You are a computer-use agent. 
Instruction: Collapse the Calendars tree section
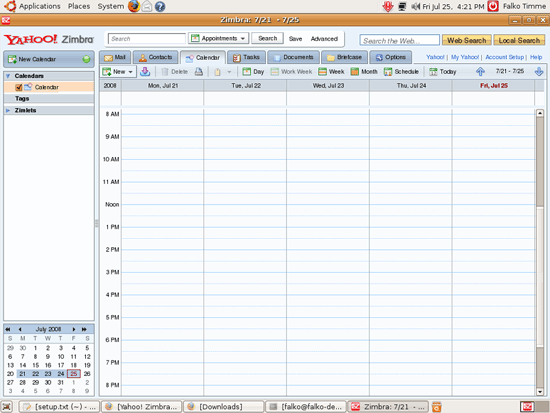click(8, 76)
